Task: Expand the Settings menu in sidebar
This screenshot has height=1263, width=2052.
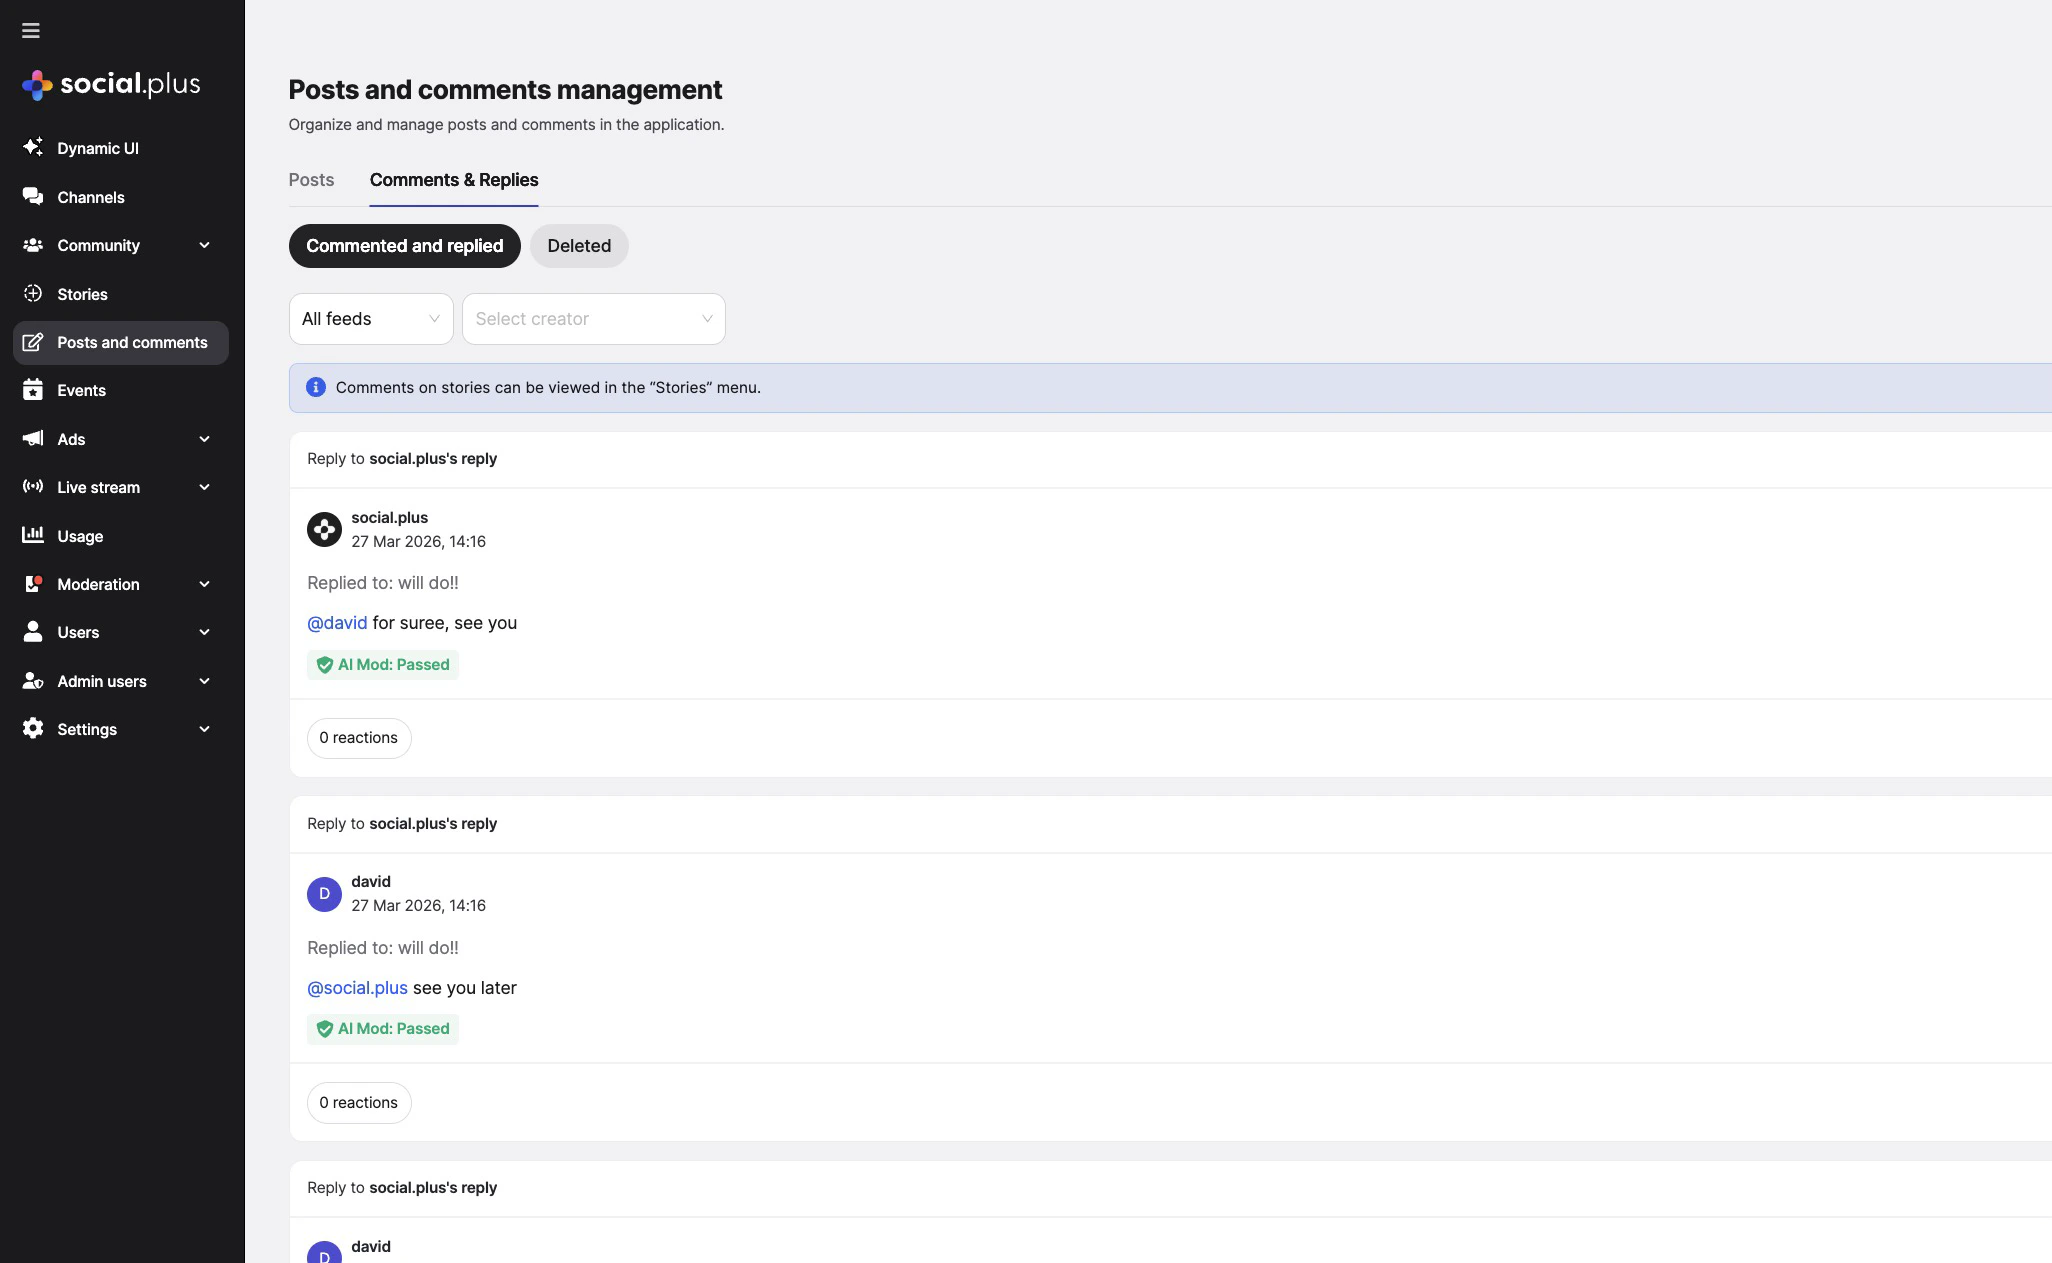Action: [x=88, y=729]
